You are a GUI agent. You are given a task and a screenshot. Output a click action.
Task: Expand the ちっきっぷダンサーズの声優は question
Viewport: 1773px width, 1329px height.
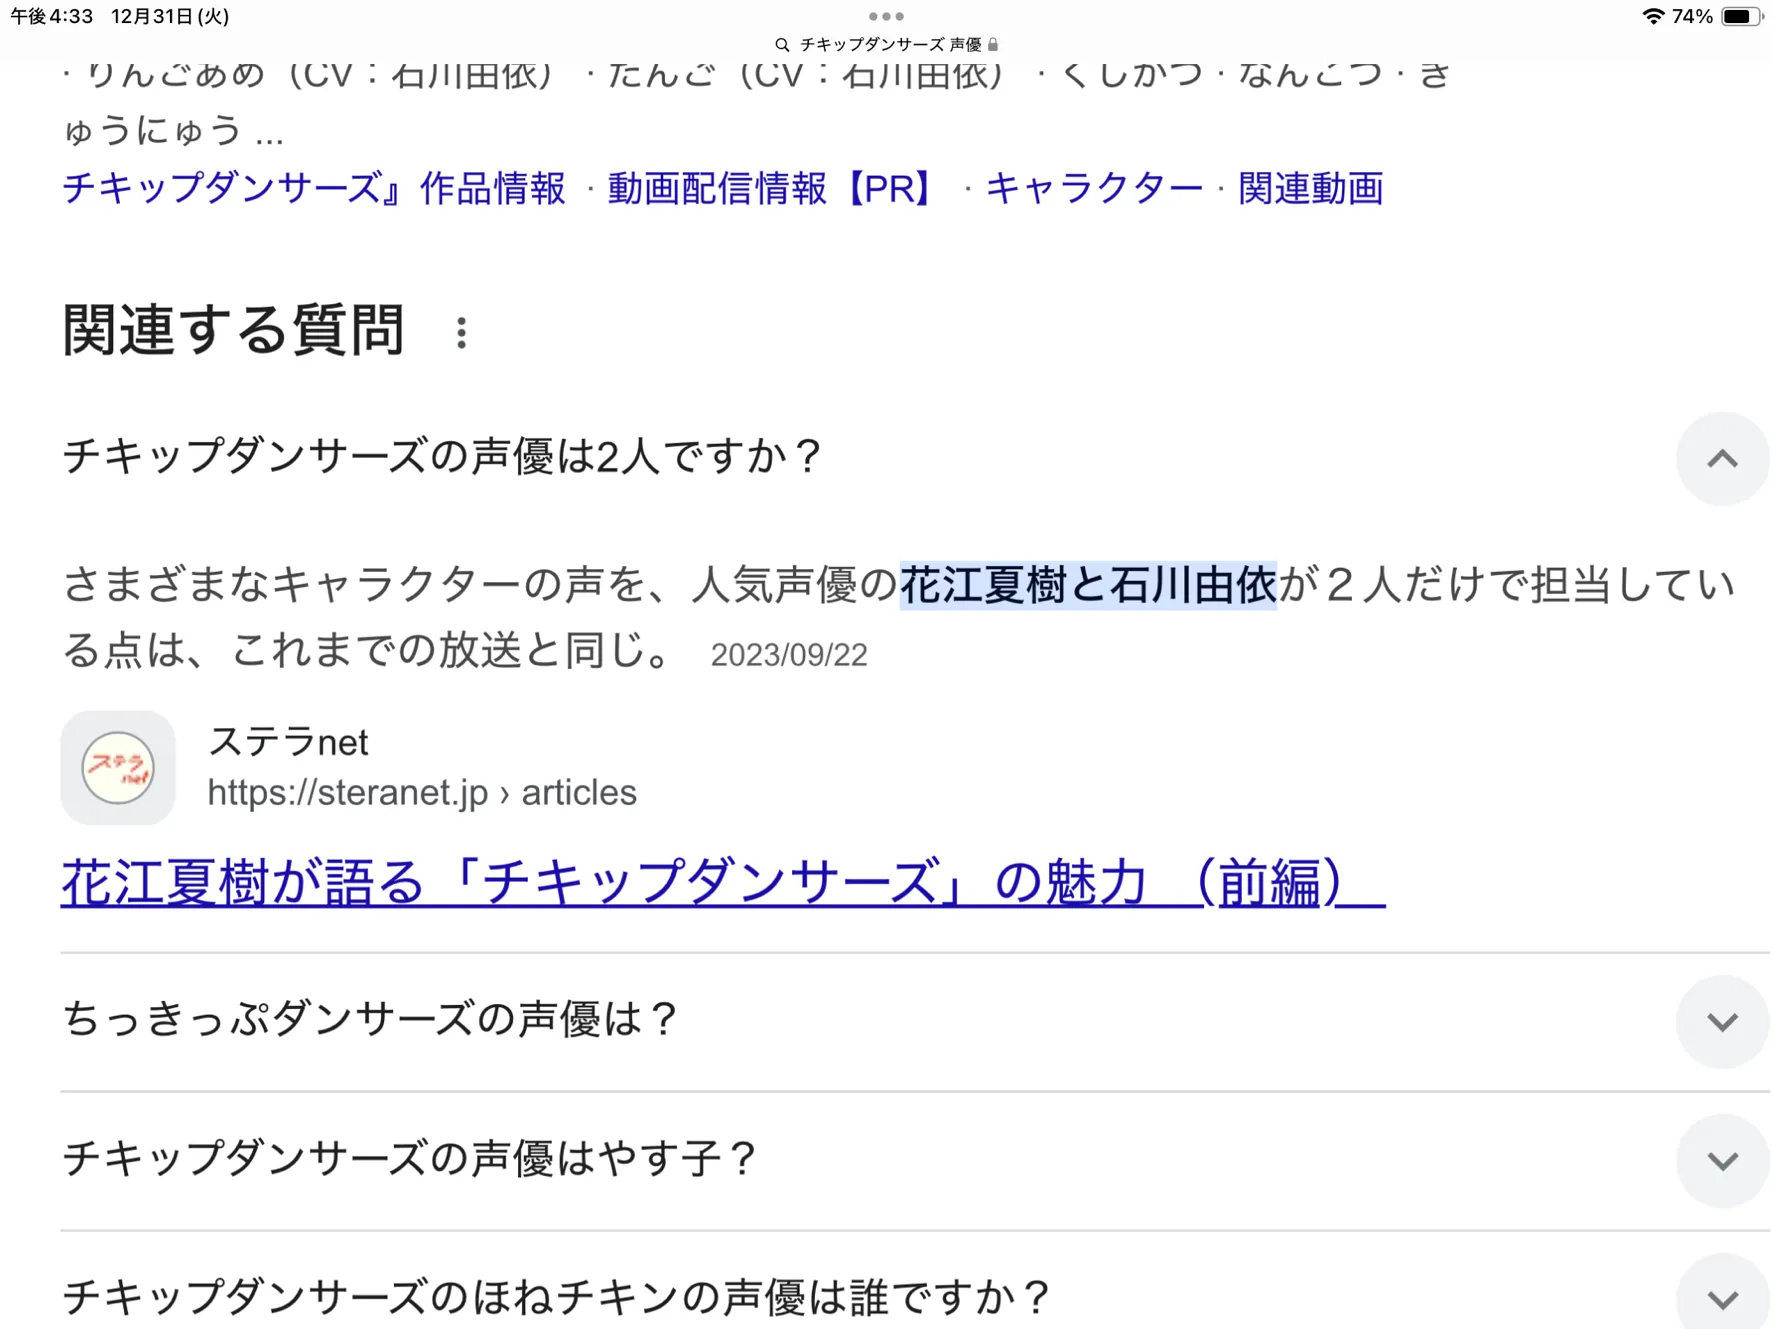[1722, 1022]
